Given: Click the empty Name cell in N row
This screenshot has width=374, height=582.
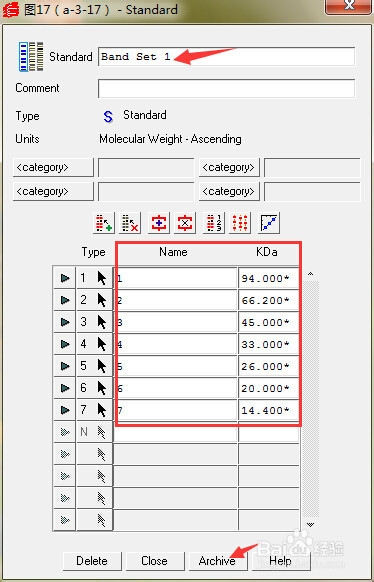Looking at the screenshot, I should pyautogui.click(x=175, y=432).
